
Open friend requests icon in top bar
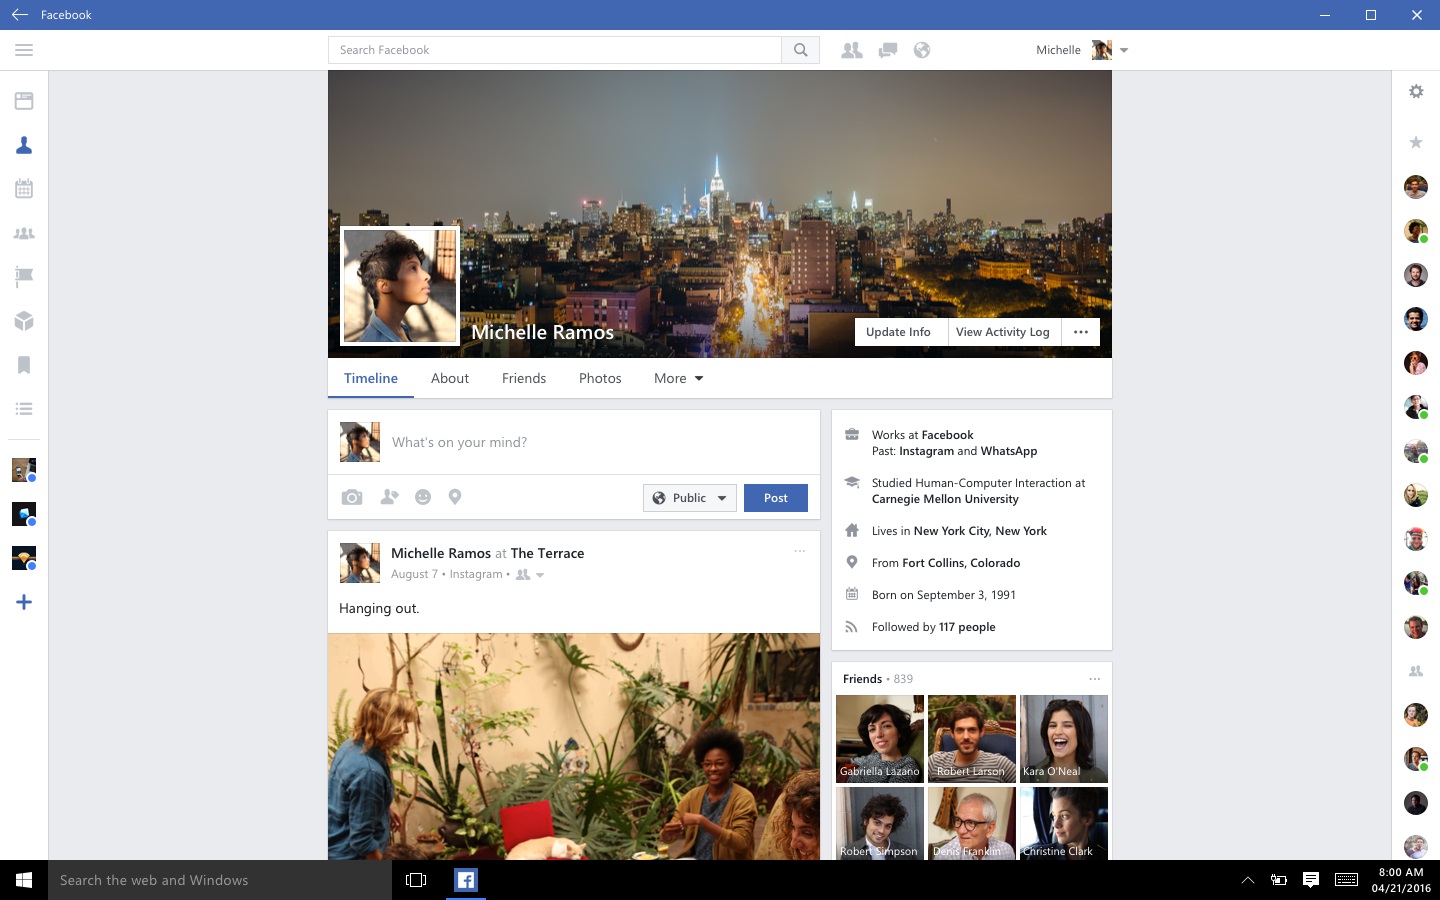pyautogui.click(x=851, y=49)
